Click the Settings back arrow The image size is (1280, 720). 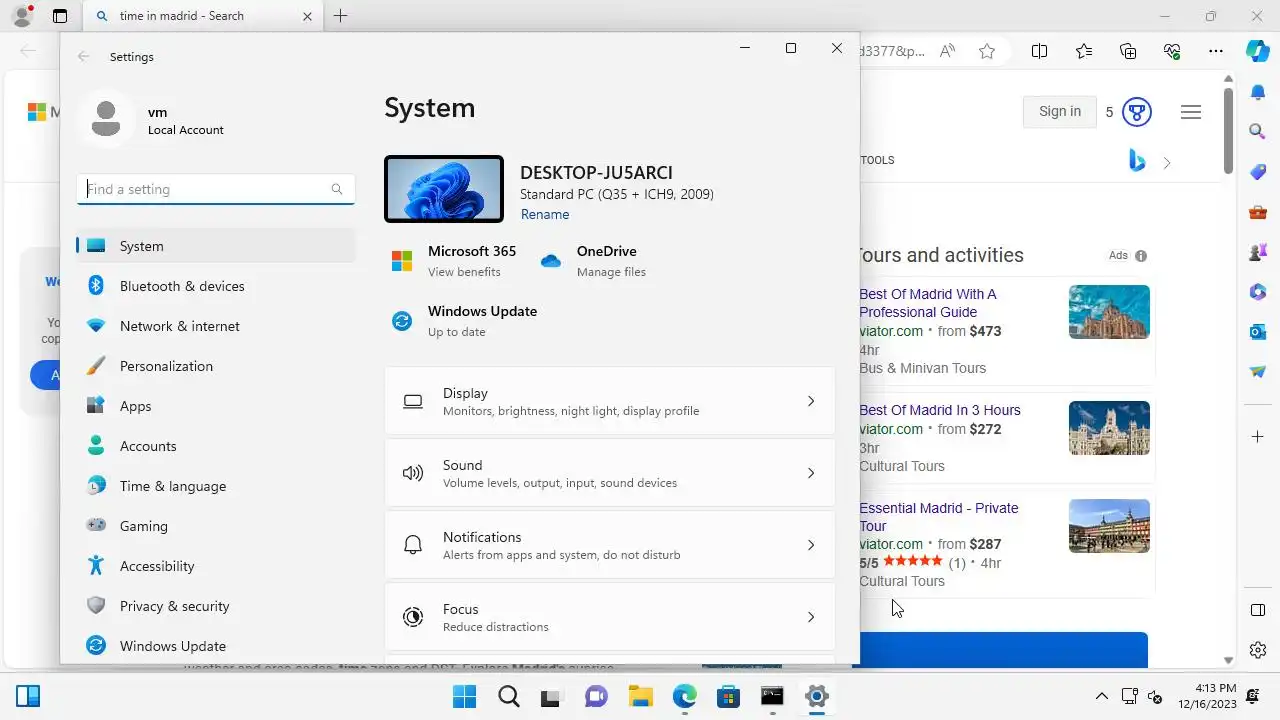(84, 57)
